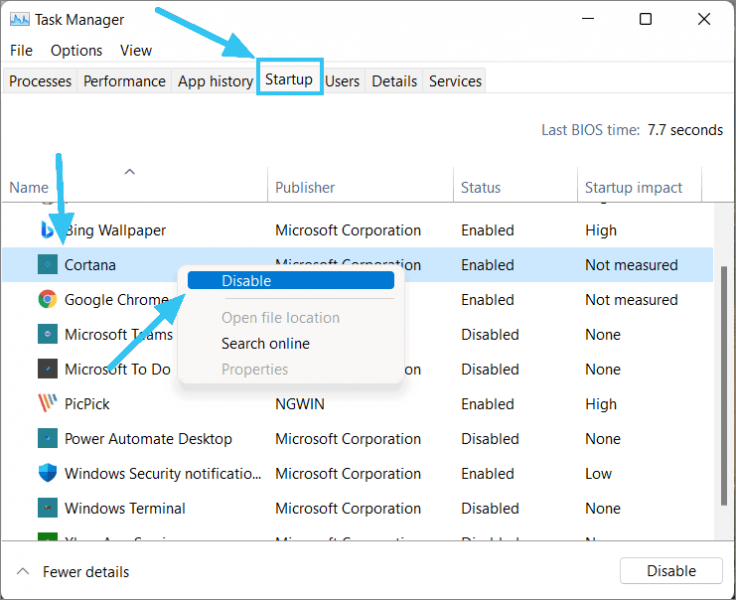Click the Last BIOS time value

pos(685,130)
